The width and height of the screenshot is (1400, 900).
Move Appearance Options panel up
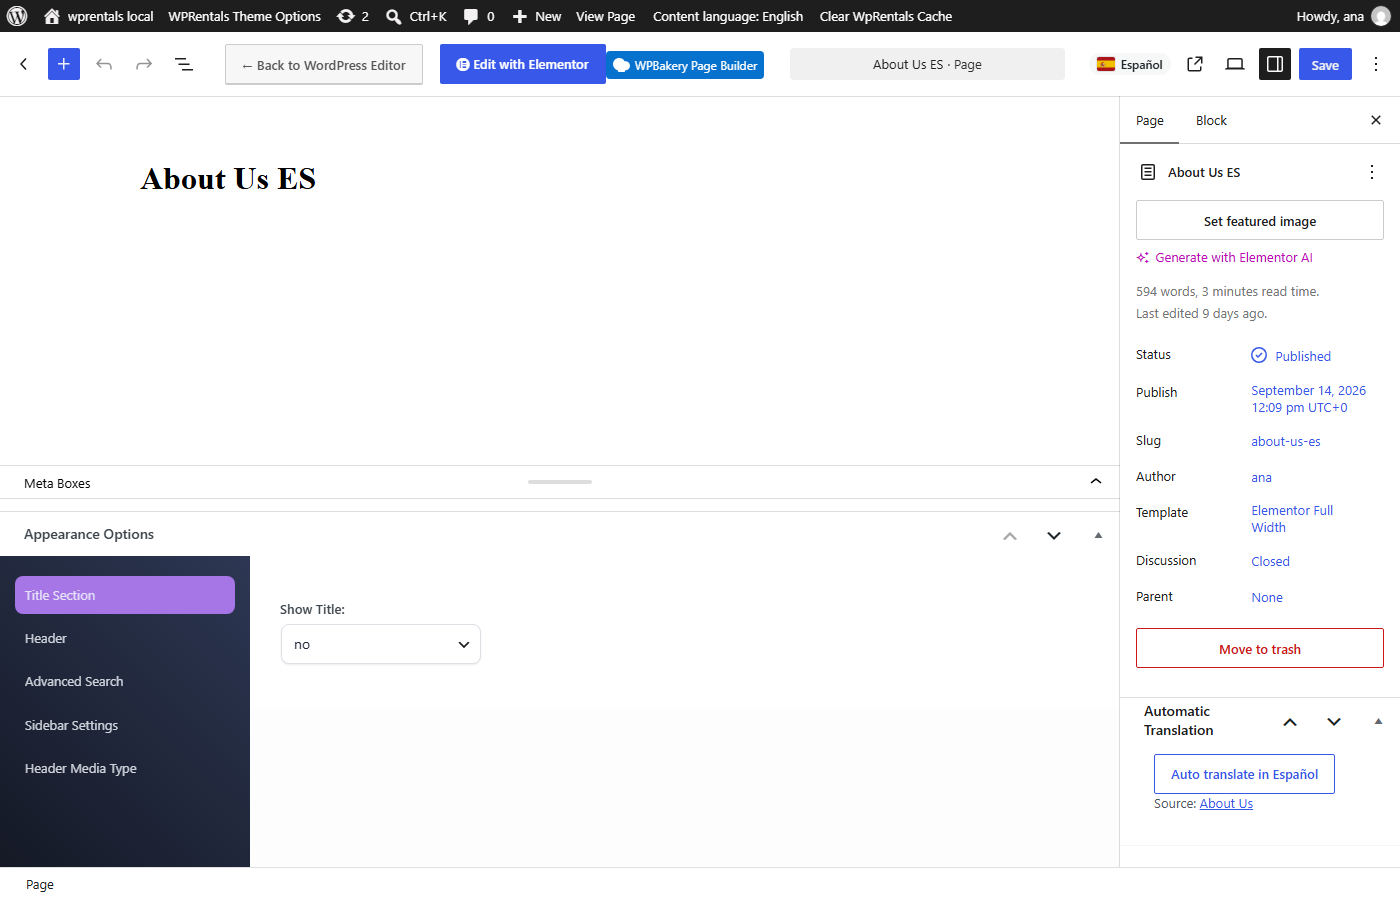pyautogui.click(x=1010, y=536)
